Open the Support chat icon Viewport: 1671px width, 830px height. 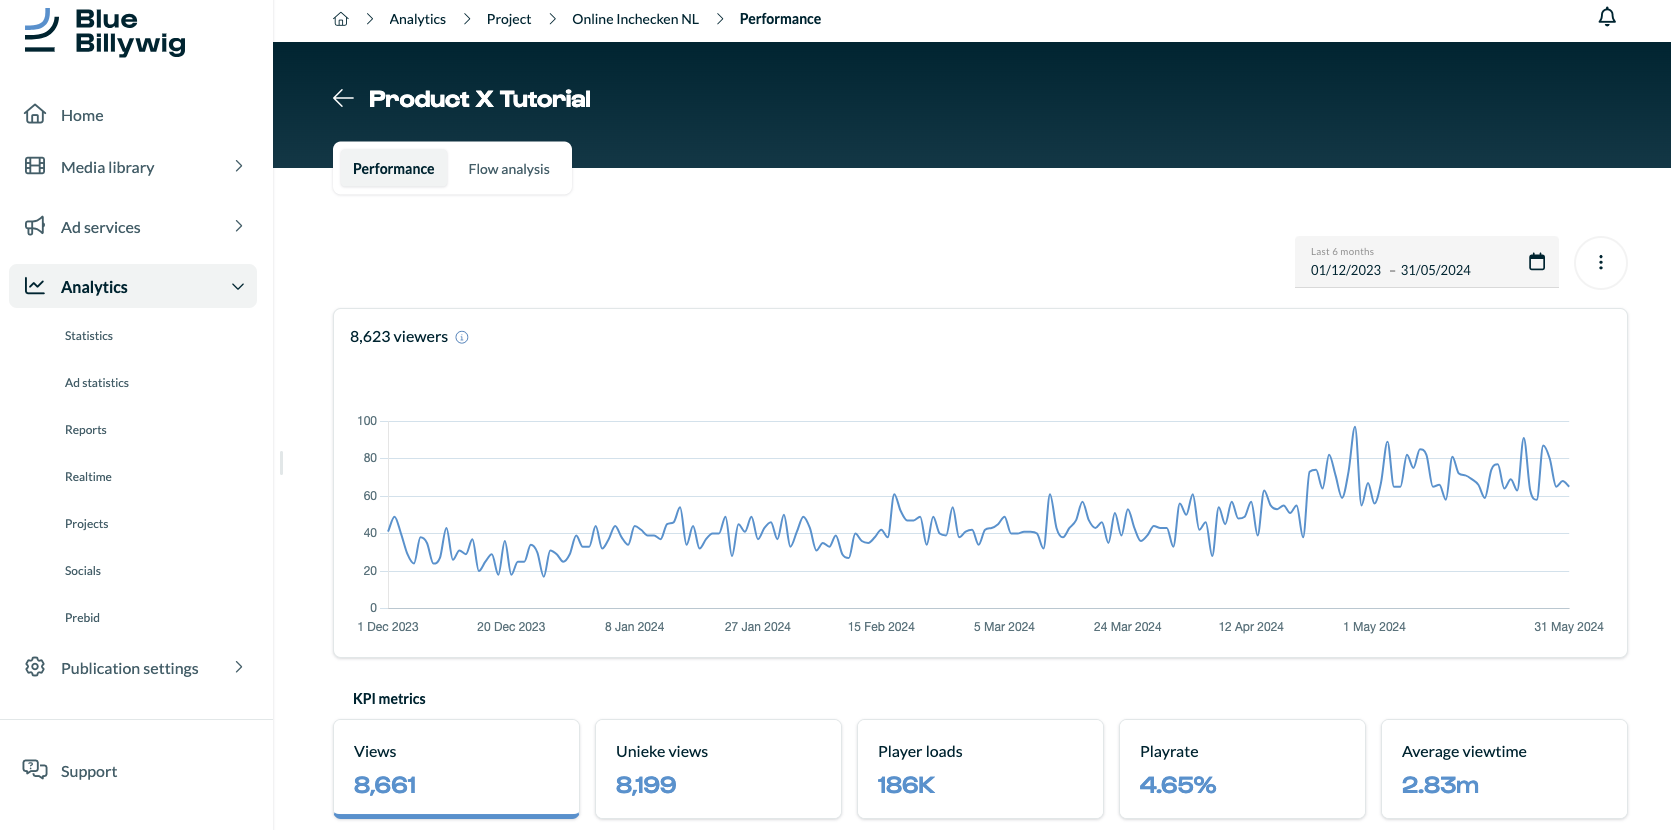[35, 770]
